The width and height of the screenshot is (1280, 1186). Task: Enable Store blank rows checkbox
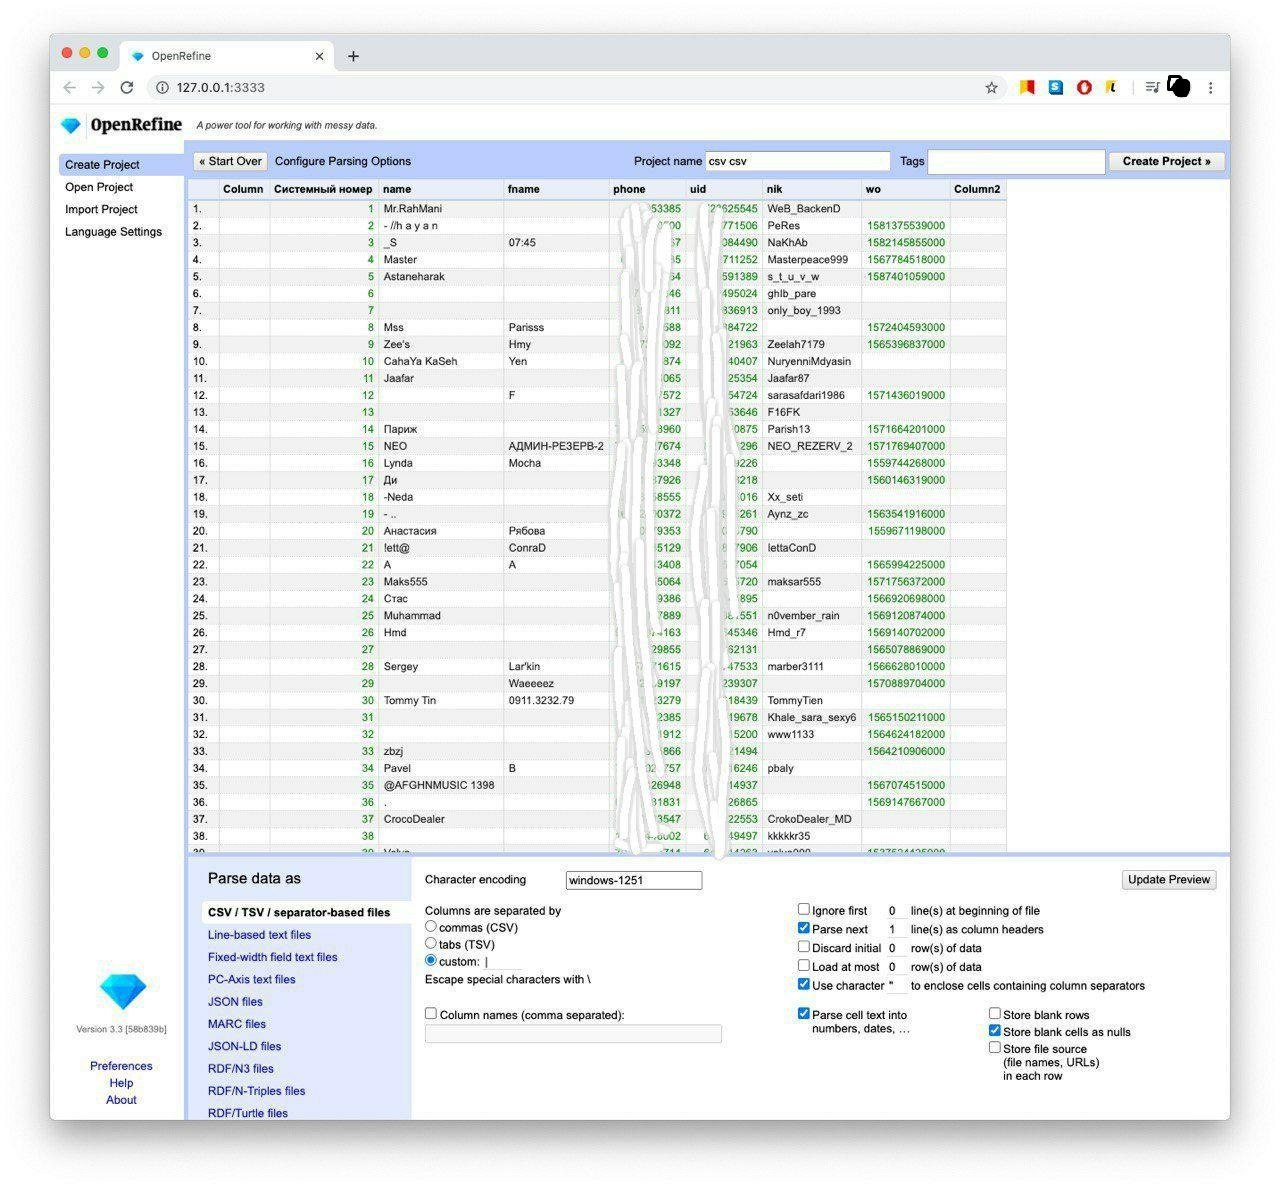tap(995, 1013)
